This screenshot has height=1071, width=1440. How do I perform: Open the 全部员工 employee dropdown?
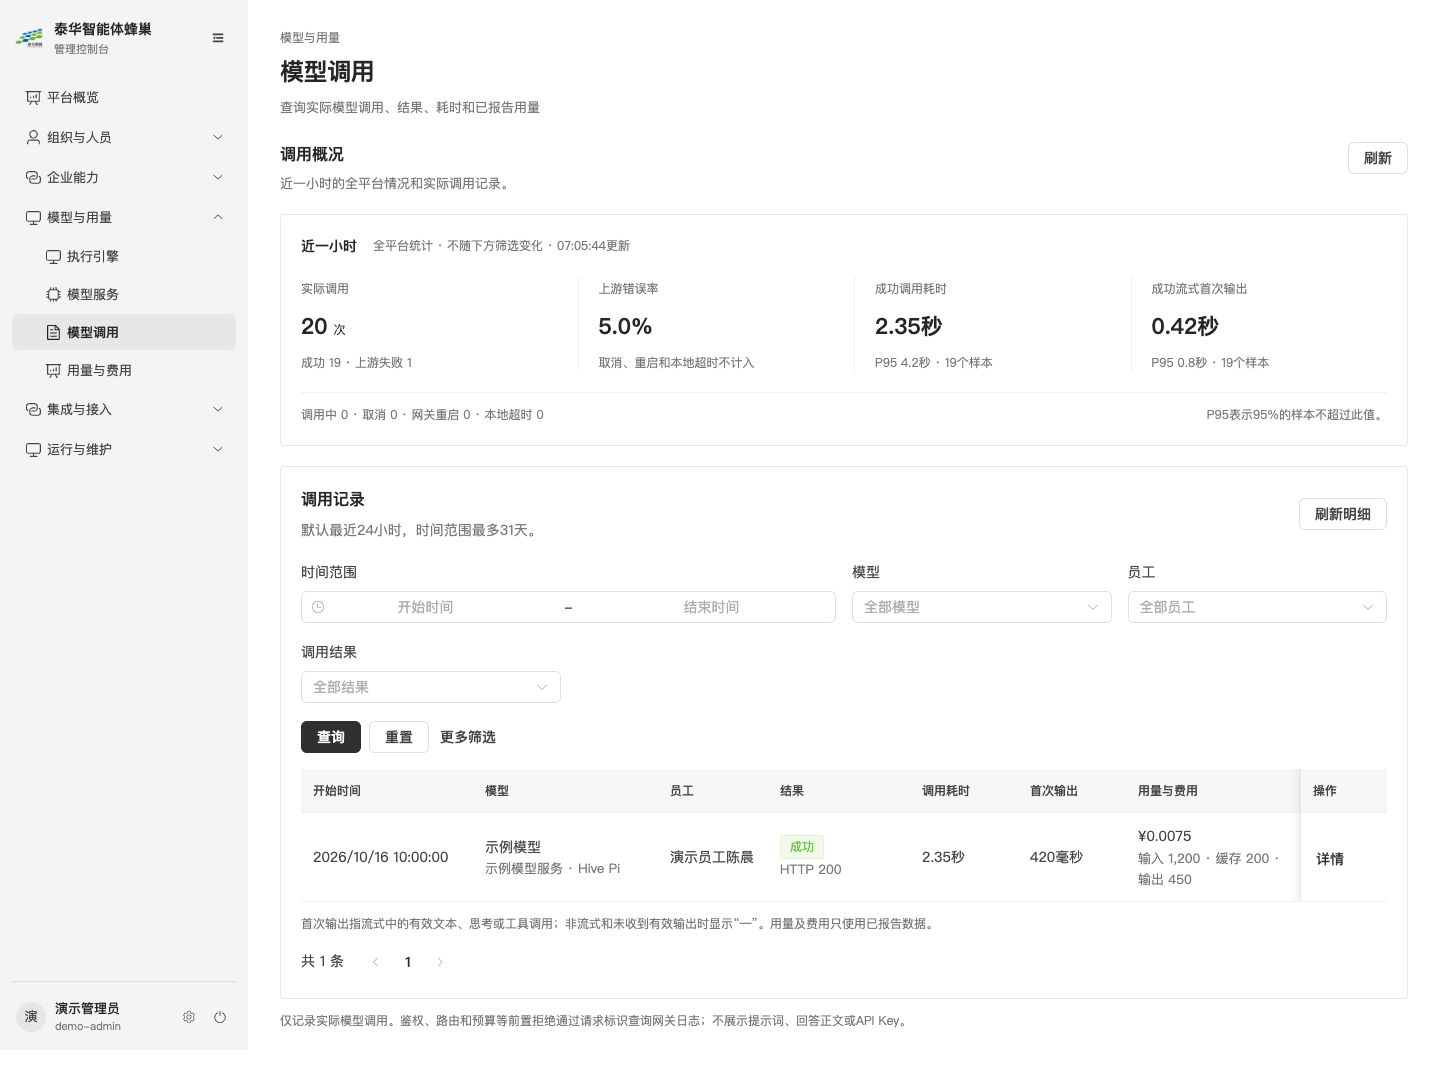1257,607
